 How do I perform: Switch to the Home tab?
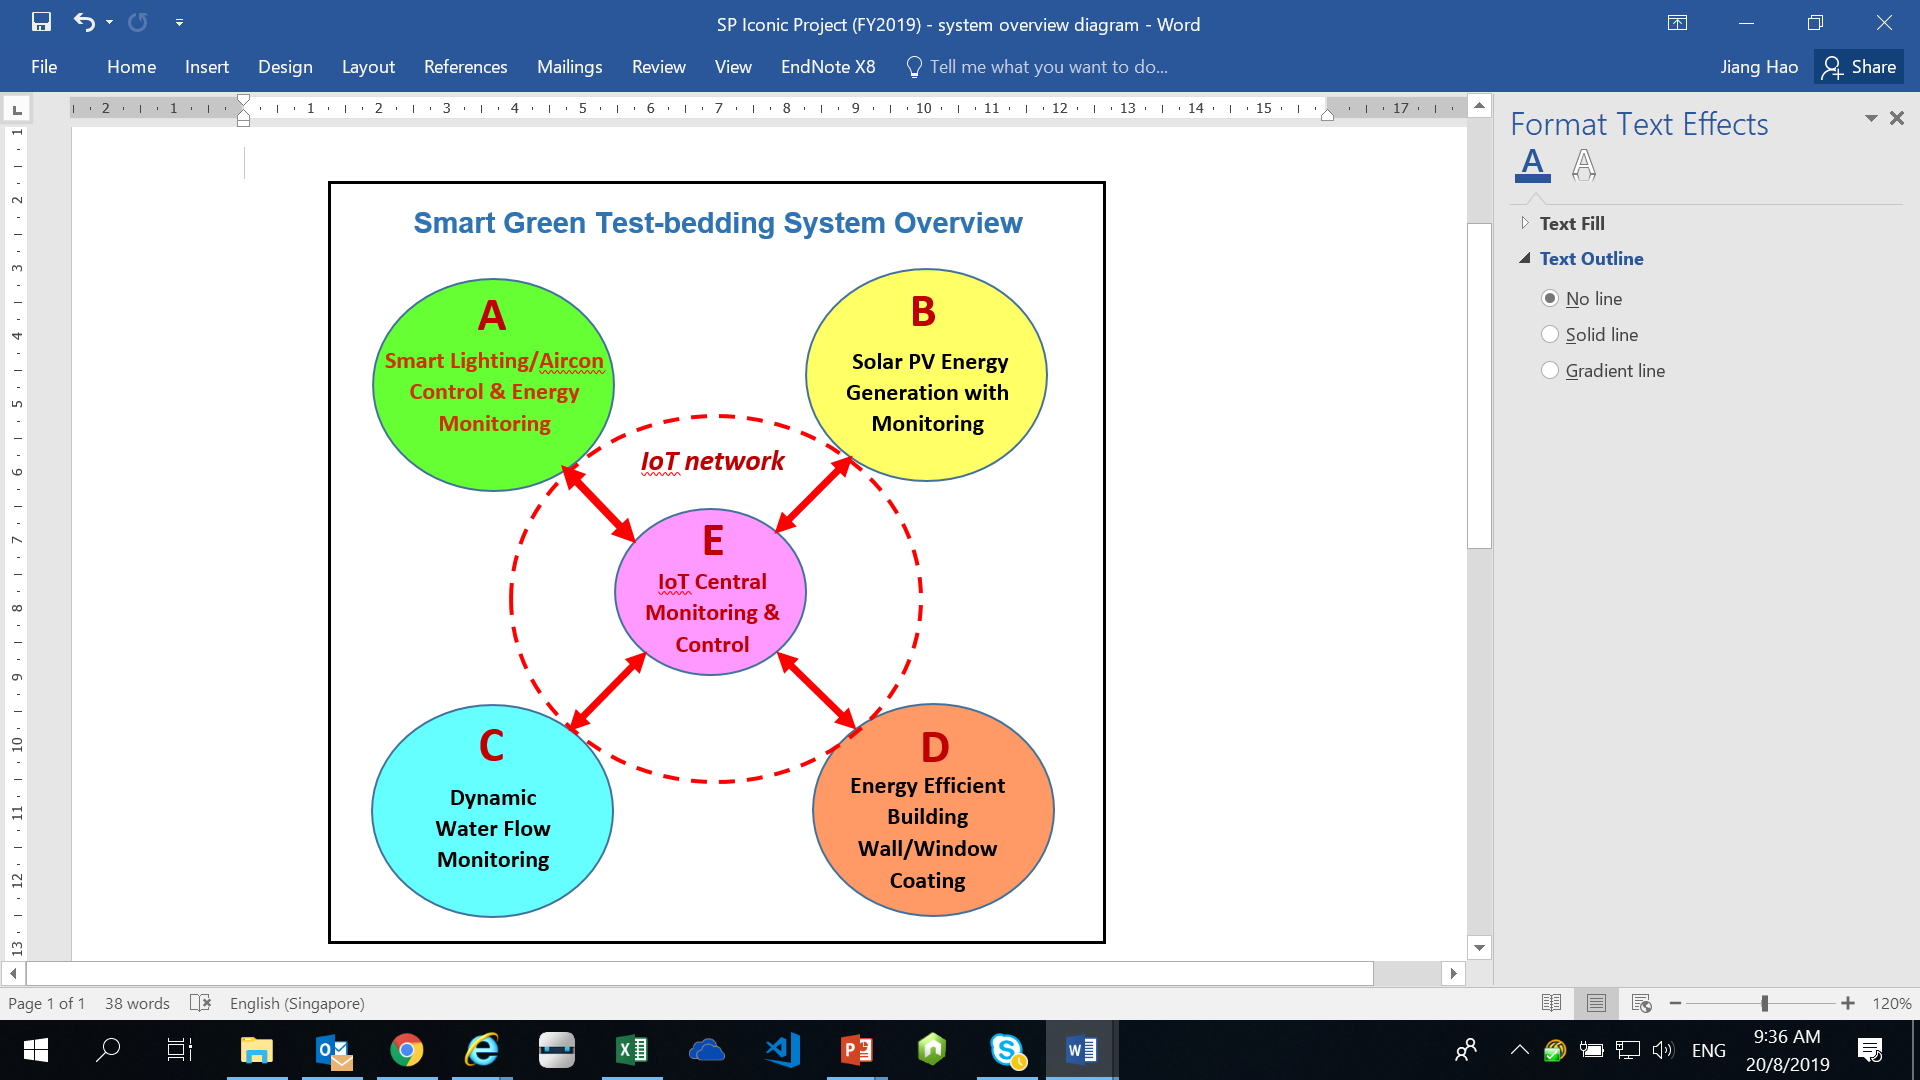pos(131,67)
